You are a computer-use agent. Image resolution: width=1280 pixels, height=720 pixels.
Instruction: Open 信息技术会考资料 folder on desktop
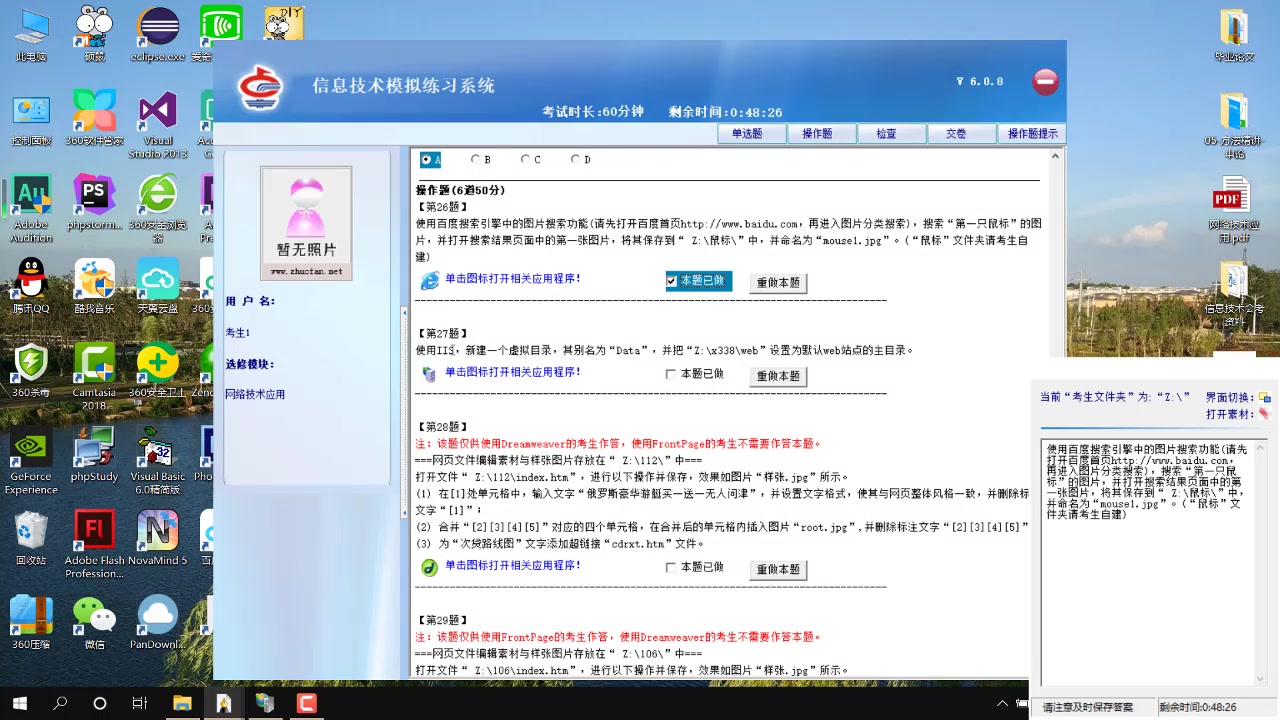tap(1234, 295)
